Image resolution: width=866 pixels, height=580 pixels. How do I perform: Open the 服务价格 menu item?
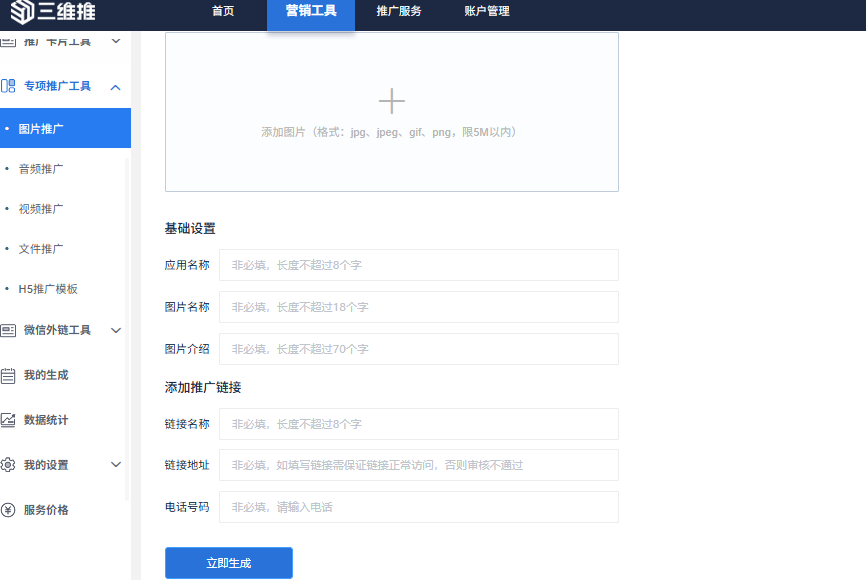click(46, 510)
